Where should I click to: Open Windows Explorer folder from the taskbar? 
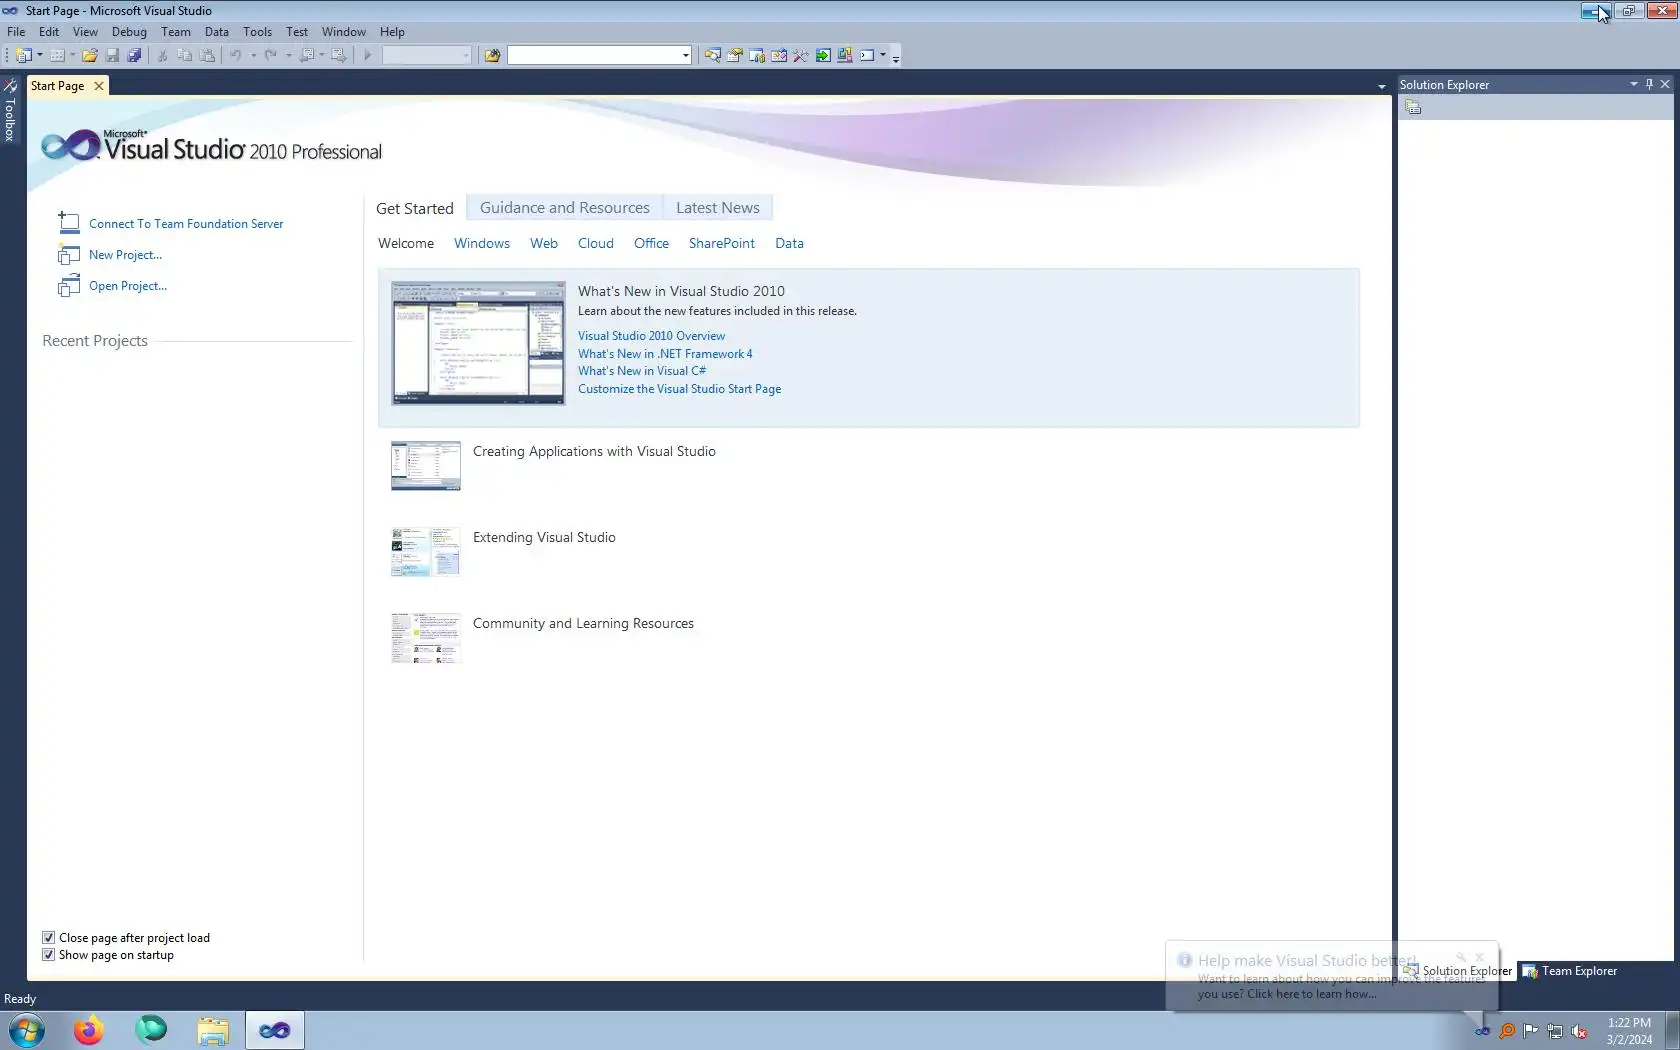(x=213, y=1030)
